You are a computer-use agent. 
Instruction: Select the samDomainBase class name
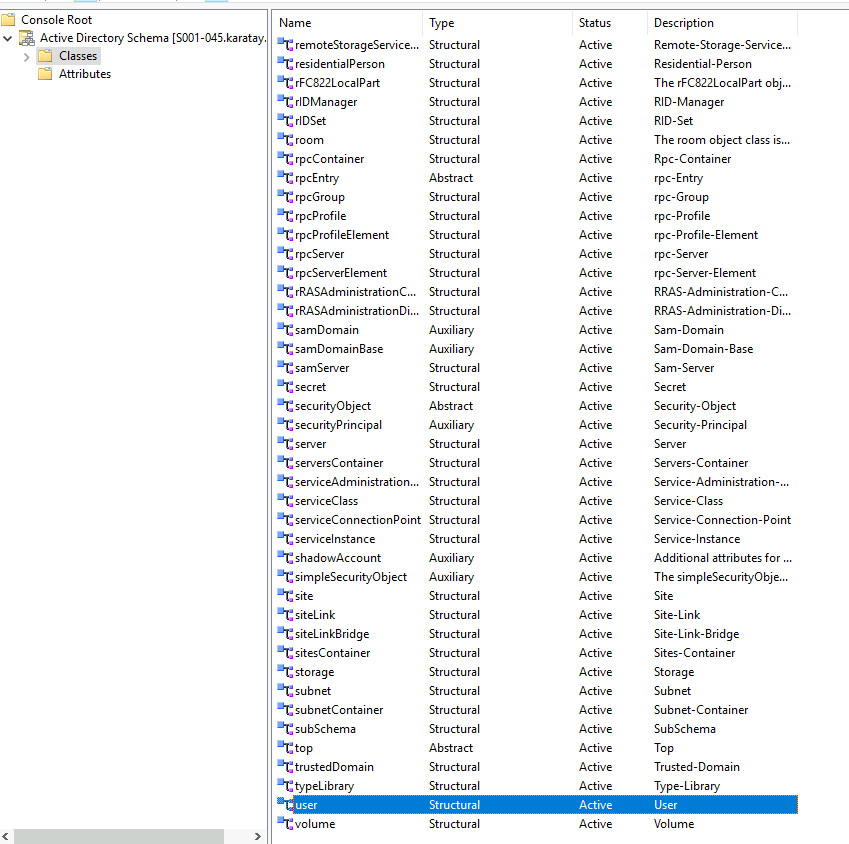coord(339,348)
